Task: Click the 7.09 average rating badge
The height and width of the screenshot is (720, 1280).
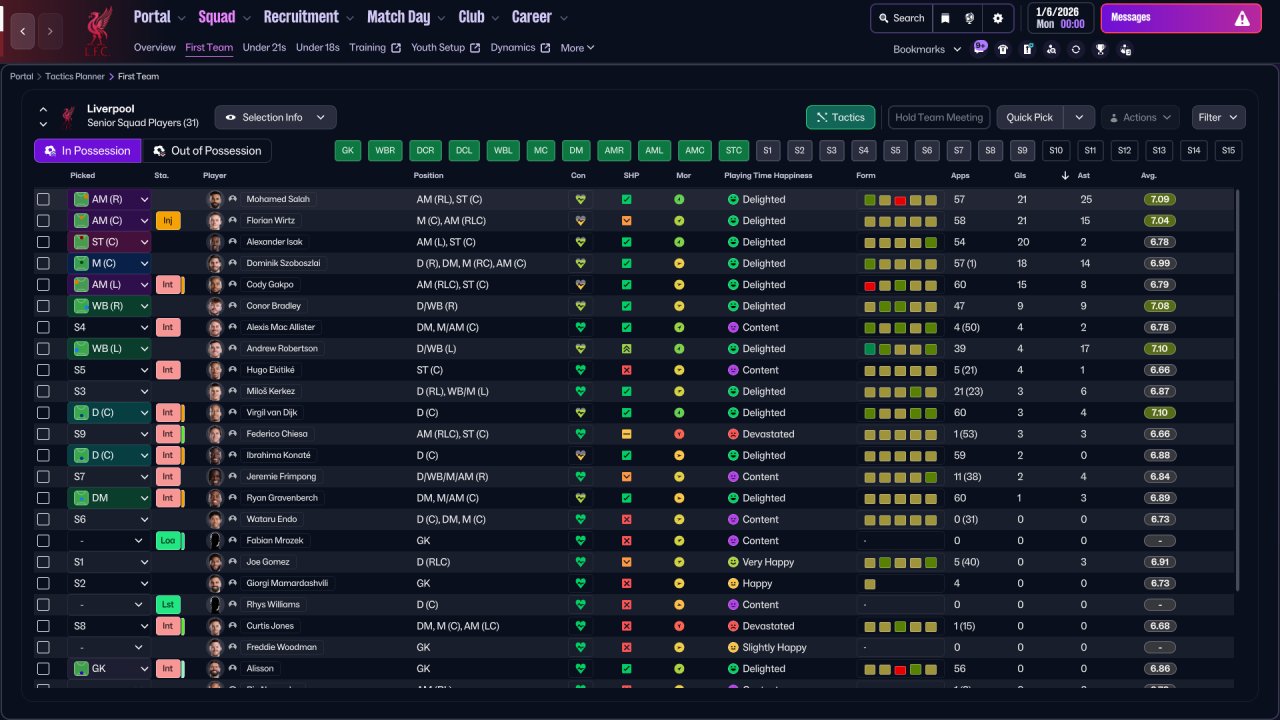Action: point(1160,199)
